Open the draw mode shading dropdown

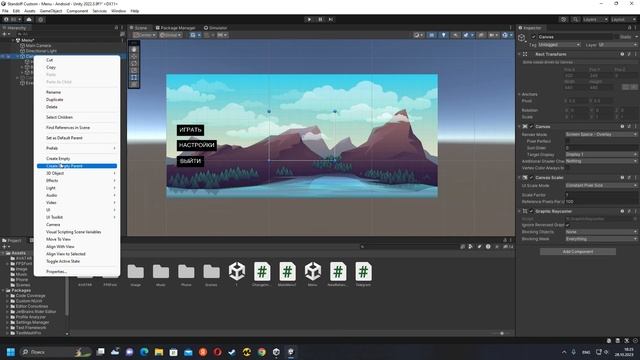click(418, 35)
